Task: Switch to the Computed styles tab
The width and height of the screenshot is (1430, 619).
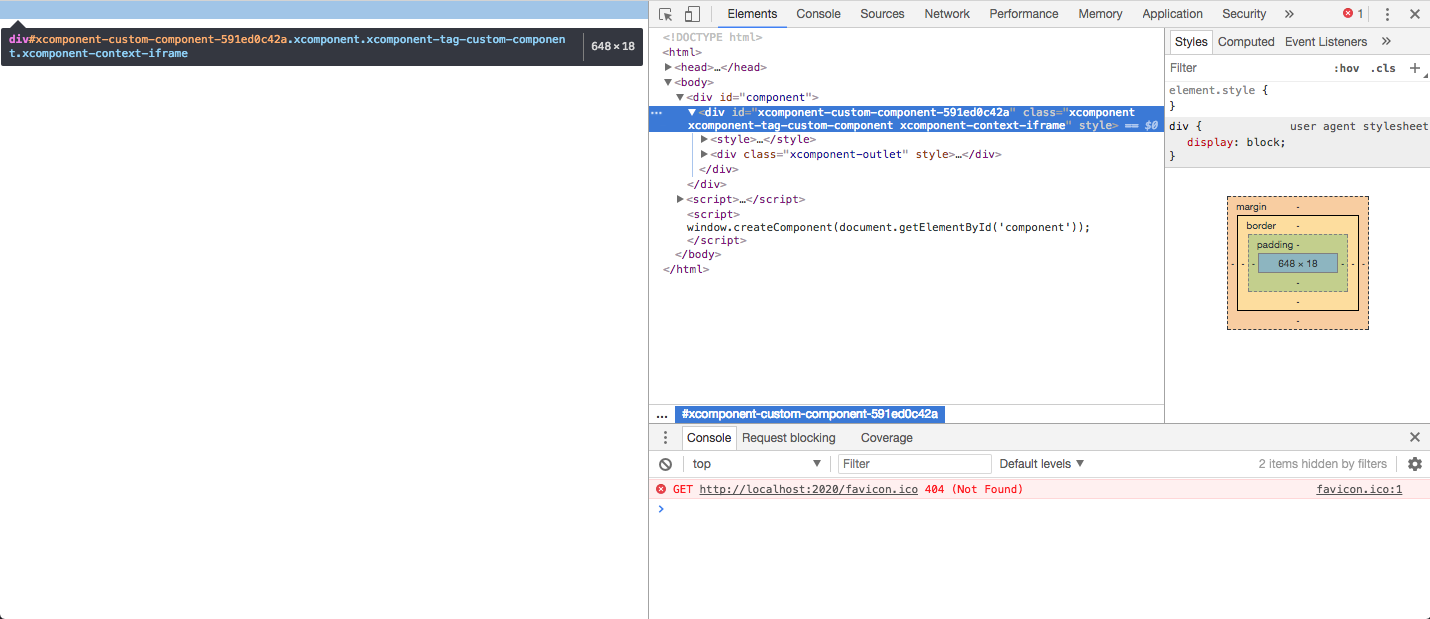Action: [x=1245, y=41]
